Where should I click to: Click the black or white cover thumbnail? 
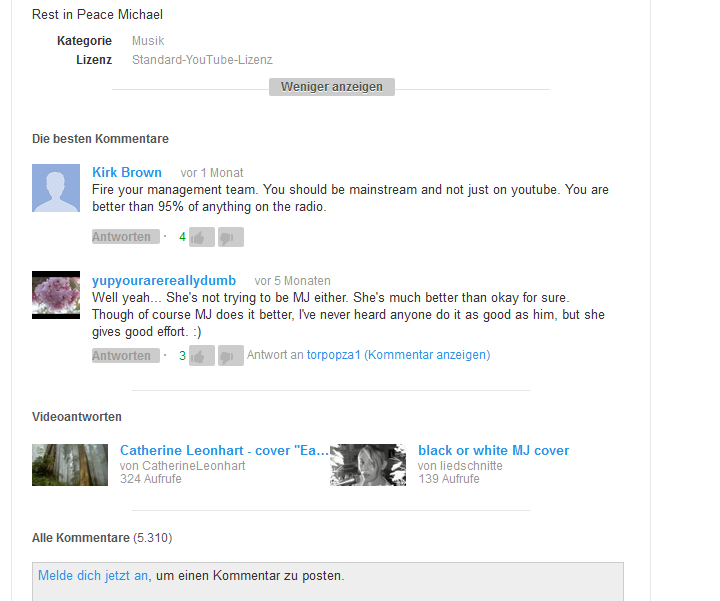[x=368, y=465]
